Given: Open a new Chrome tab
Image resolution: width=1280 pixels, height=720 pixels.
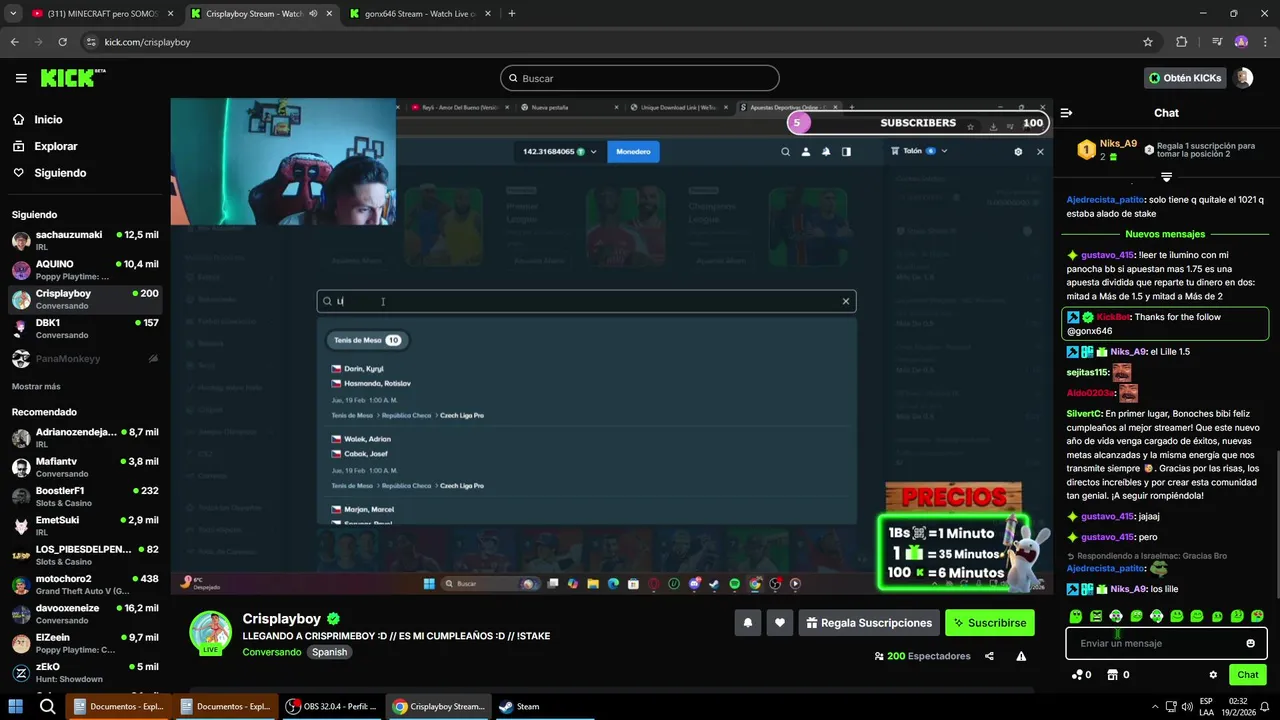Looking at the screenshot, I should pyautogui.click(x=512, y=14).
